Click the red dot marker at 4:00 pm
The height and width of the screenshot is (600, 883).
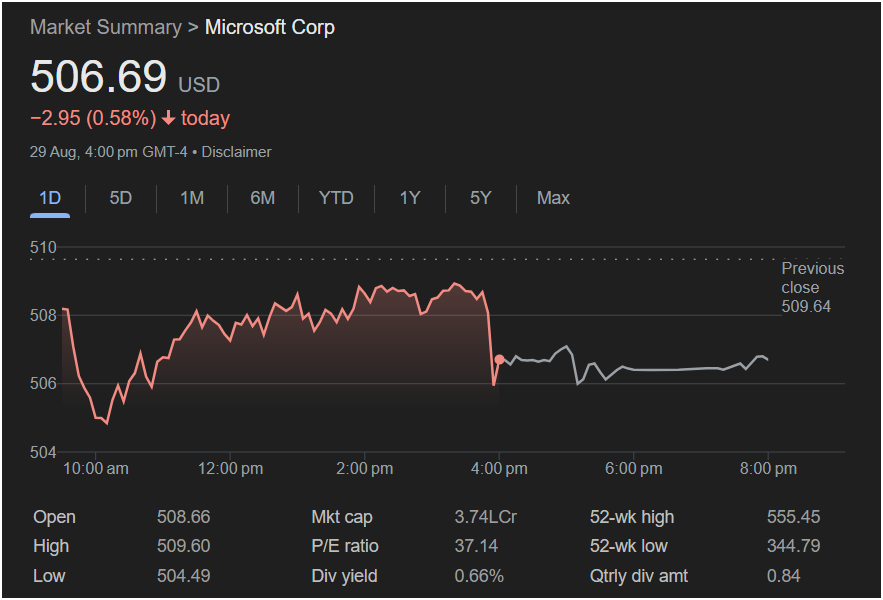[499, 359]
